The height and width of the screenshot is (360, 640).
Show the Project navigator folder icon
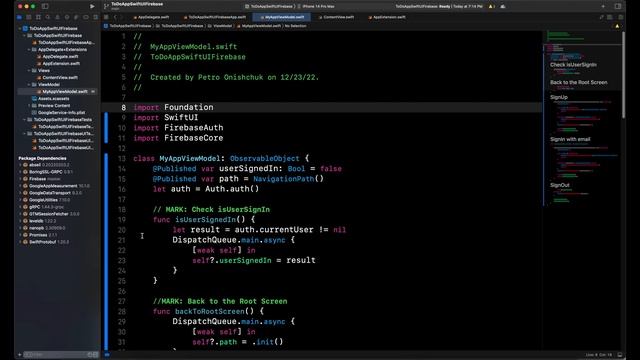pos(19,17)
